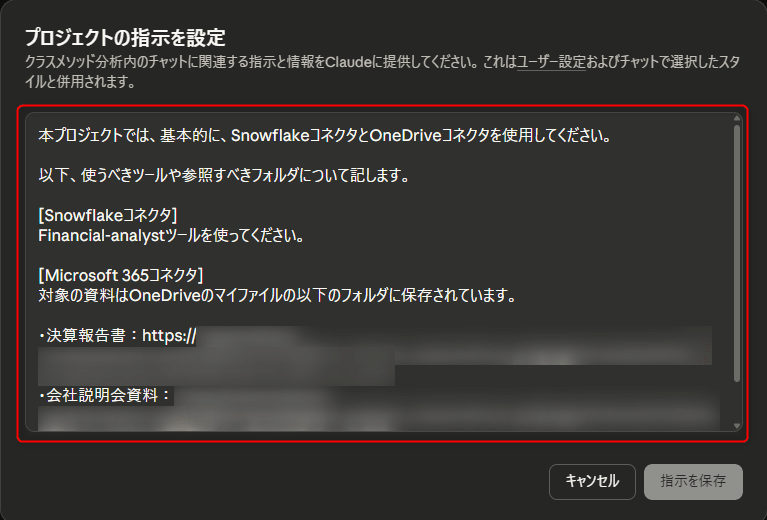This screenshot has height=520, width=767.
Task: Click the 指示を保存 button
Action: coord(693,482)
